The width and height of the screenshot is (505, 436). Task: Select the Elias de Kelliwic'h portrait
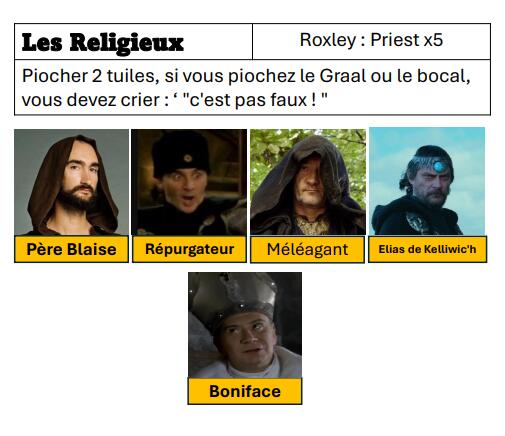point(427,181)
